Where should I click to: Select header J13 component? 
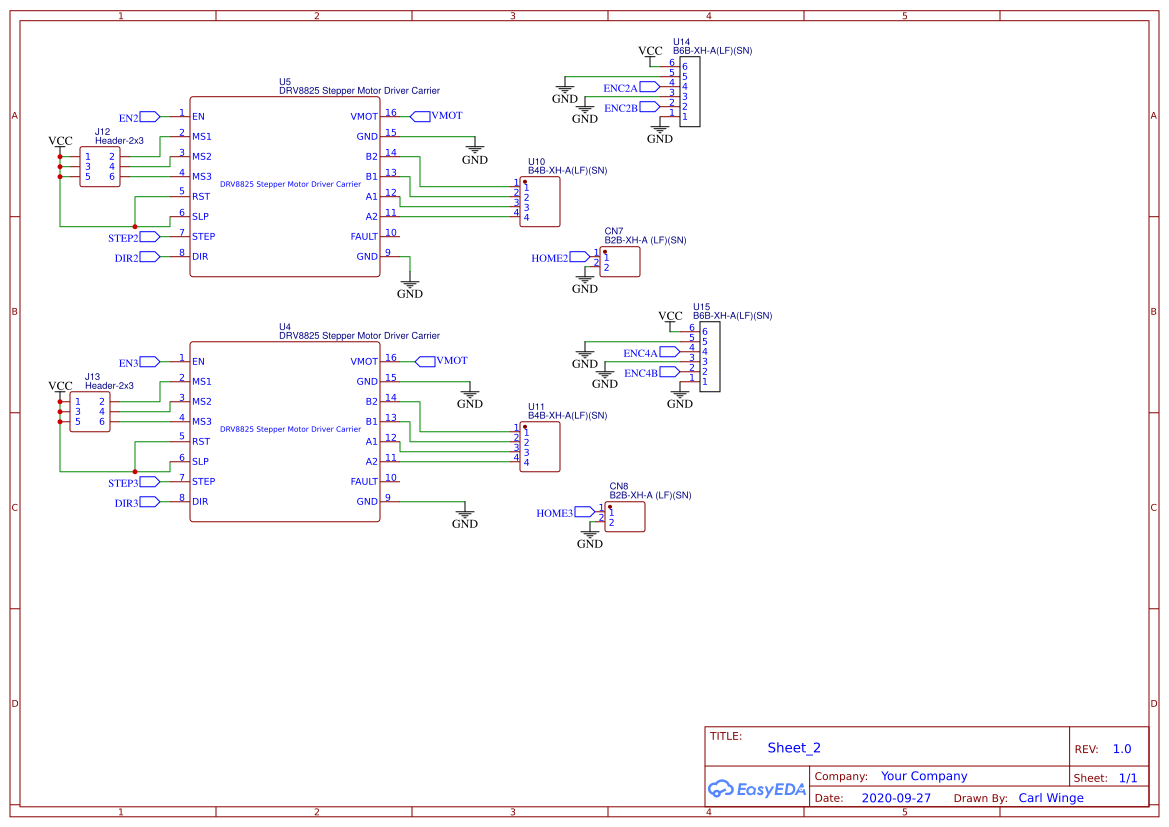point(88,410)
